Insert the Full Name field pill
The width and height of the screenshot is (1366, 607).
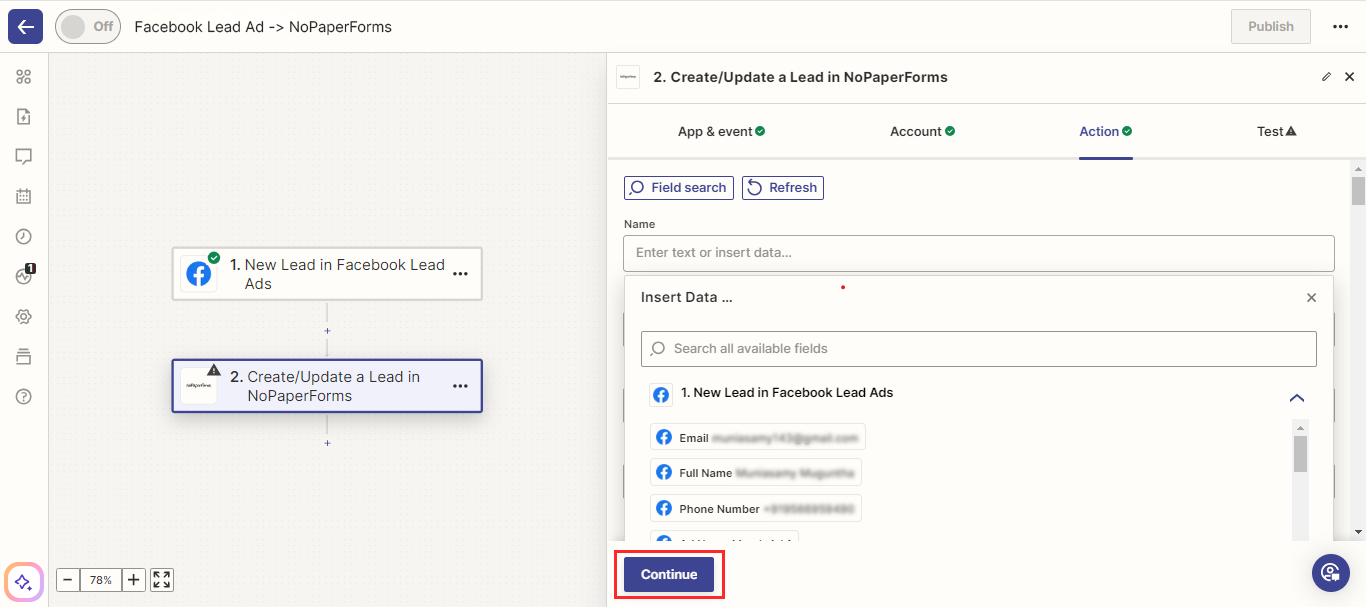[756, 473]
